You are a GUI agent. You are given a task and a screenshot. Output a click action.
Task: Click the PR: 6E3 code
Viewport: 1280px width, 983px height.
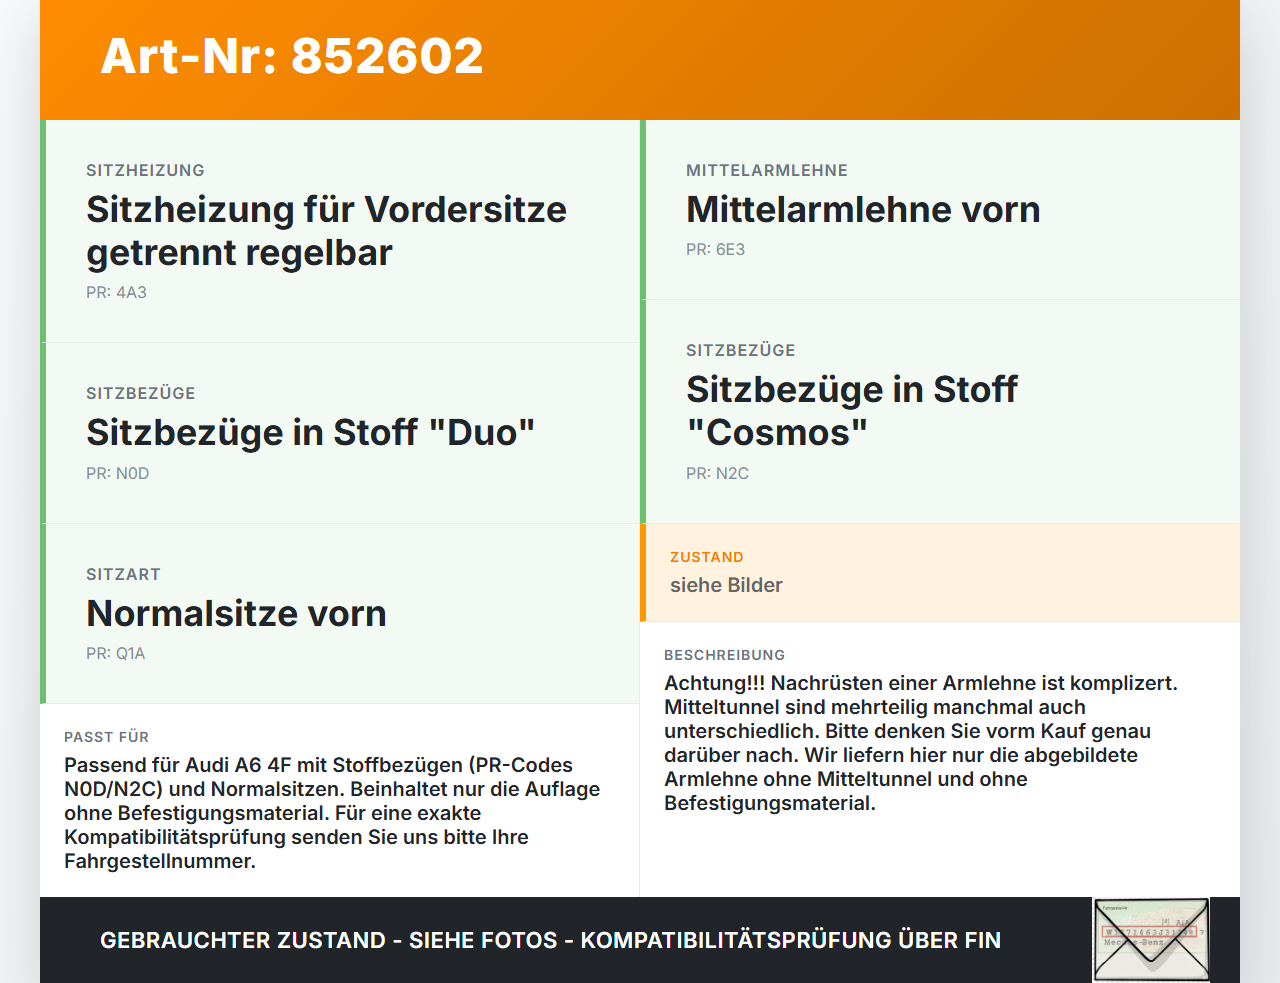point(715,249)
